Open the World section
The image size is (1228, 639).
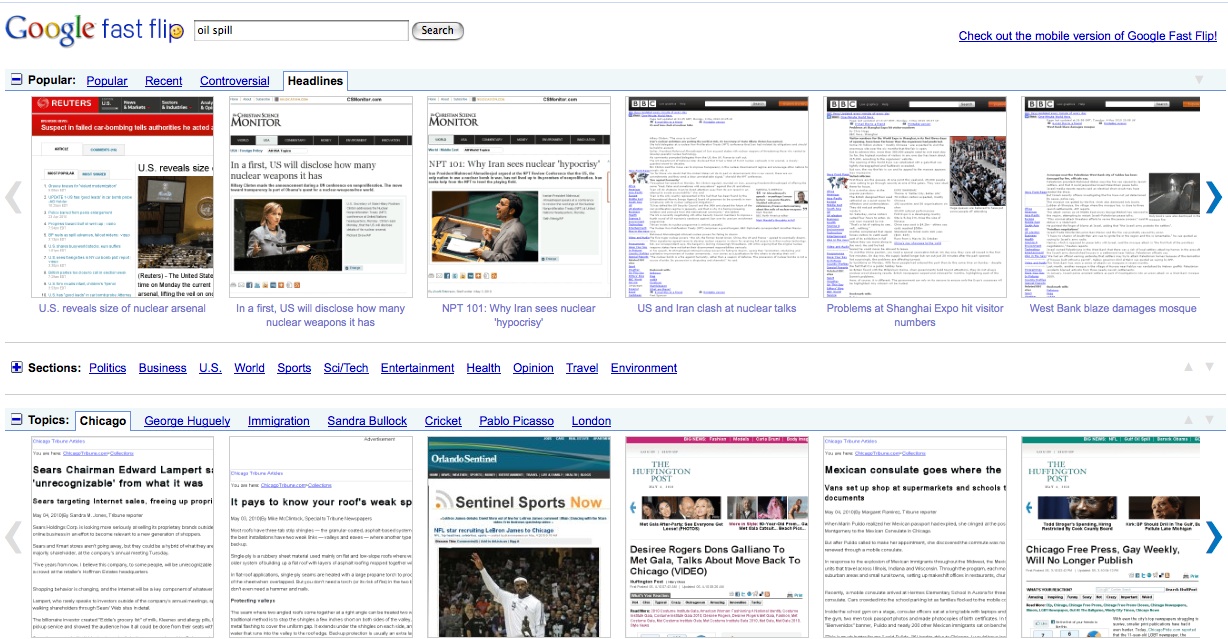[250, 368]
